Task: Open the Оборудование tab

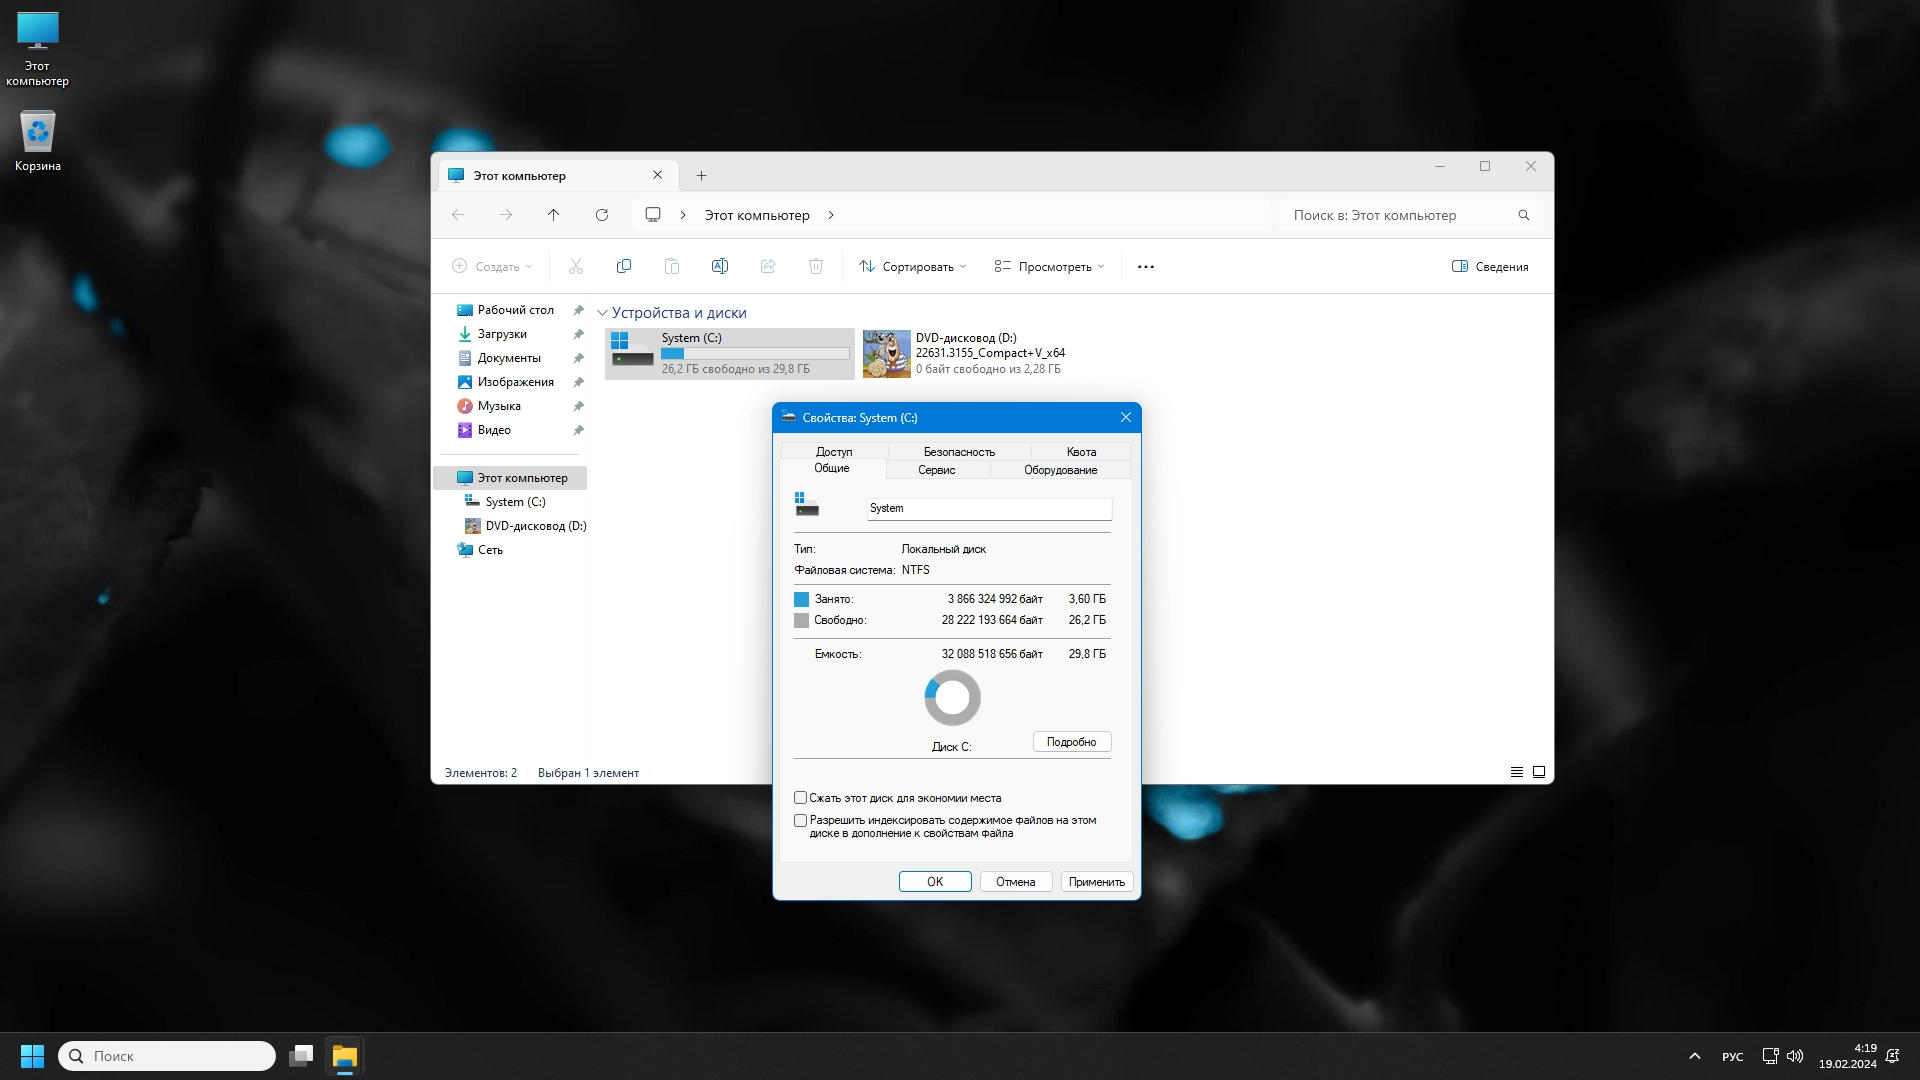Action: coord(1060,470)
